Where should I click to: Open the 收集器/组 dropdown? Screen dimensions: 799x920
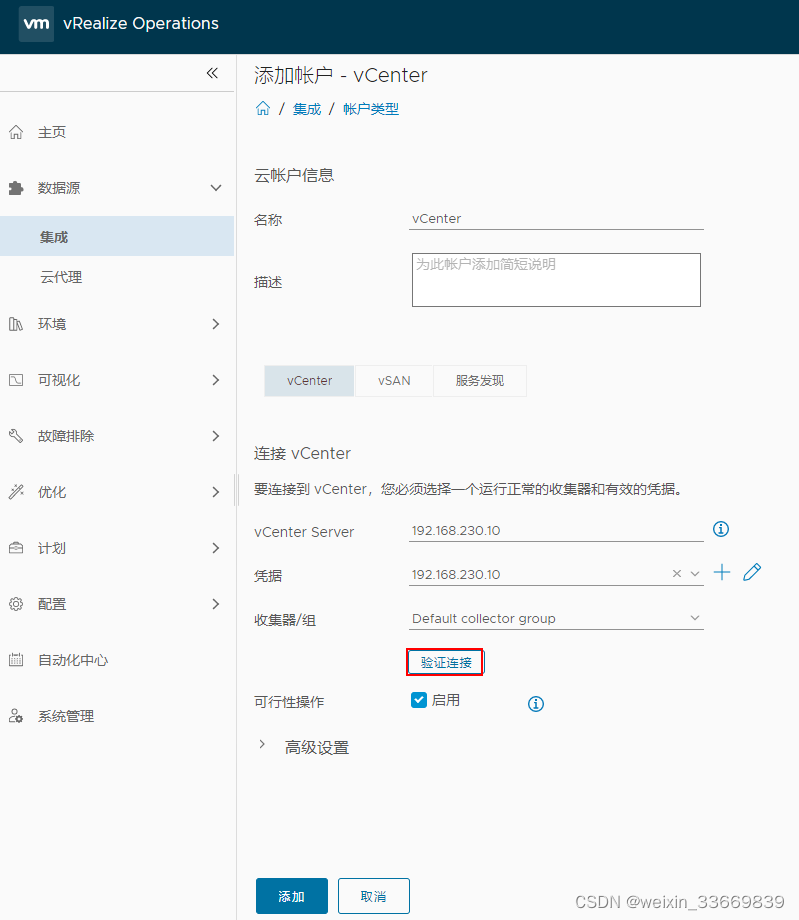pyautogui.click(x=556, y=618)
